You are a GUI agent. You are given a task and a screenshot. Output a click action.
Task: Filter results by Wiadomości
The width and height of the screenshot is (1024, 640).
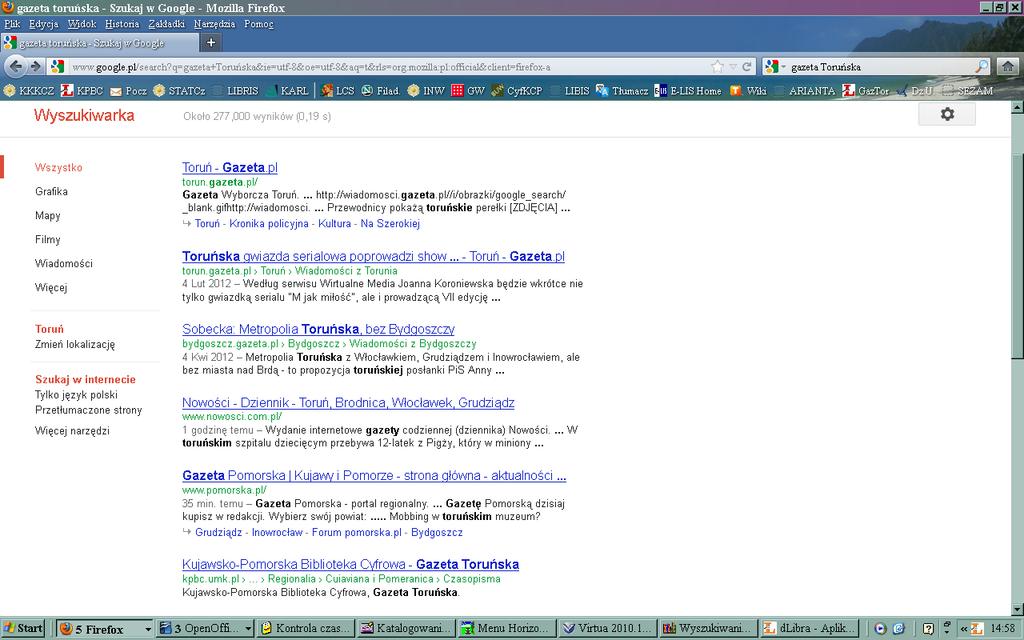tap(64, 263)
